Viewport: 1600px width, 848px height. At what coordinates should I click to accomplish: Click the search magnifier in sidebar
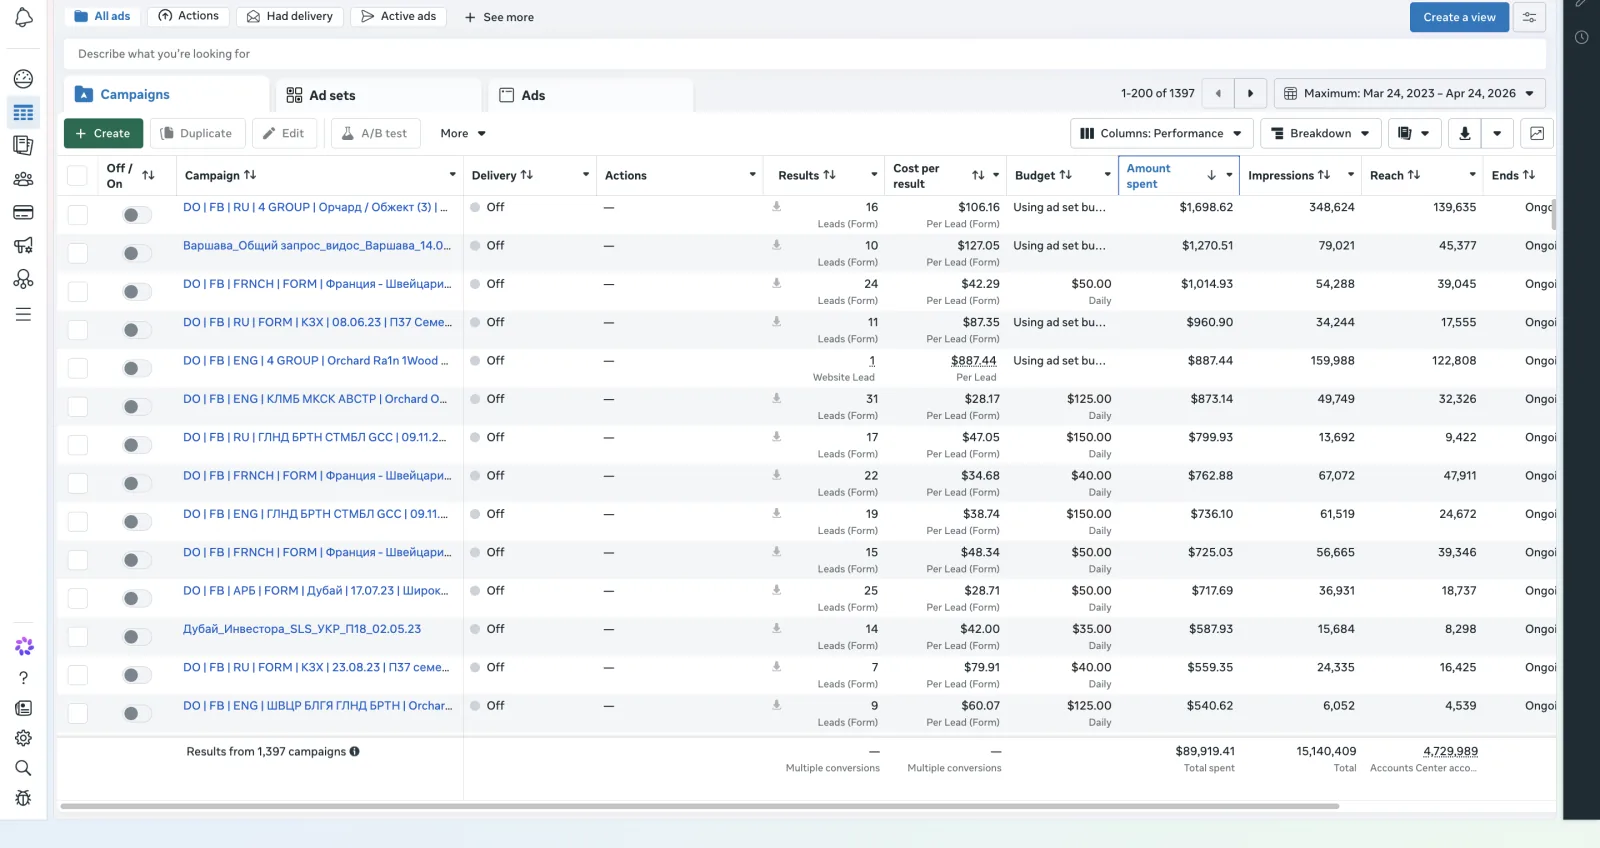23,768
